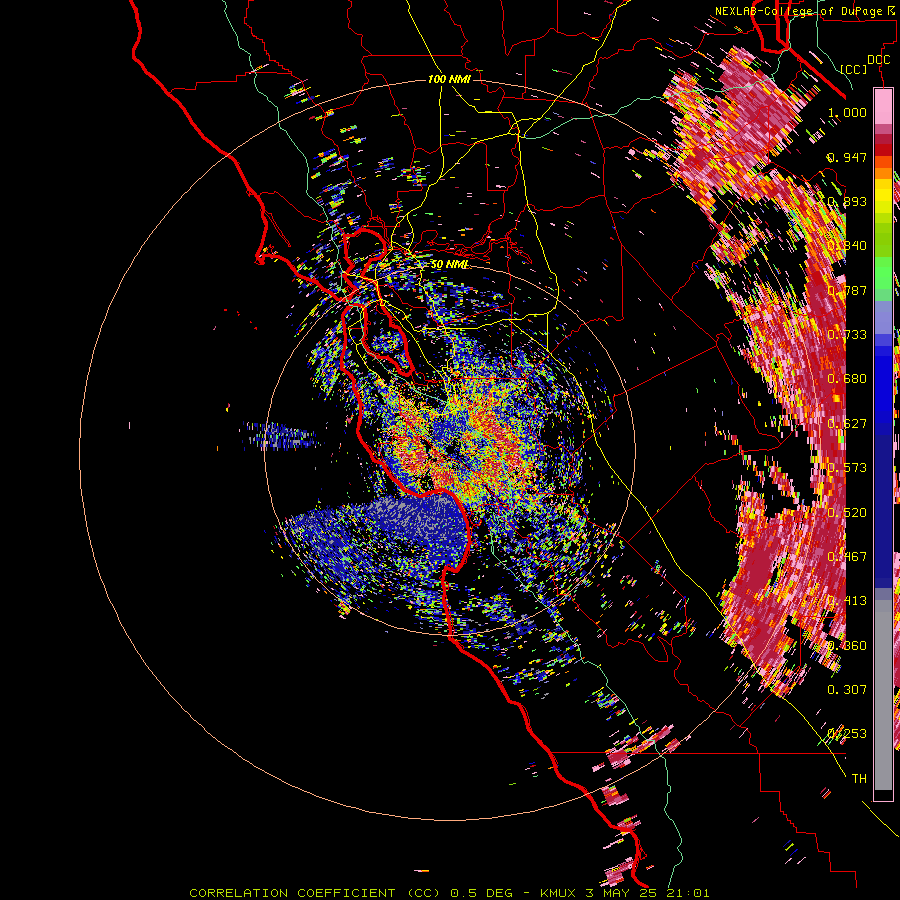Select the 0.520 scale value
The width and height of the screenshot is (900, 900).
pos(847,513)
